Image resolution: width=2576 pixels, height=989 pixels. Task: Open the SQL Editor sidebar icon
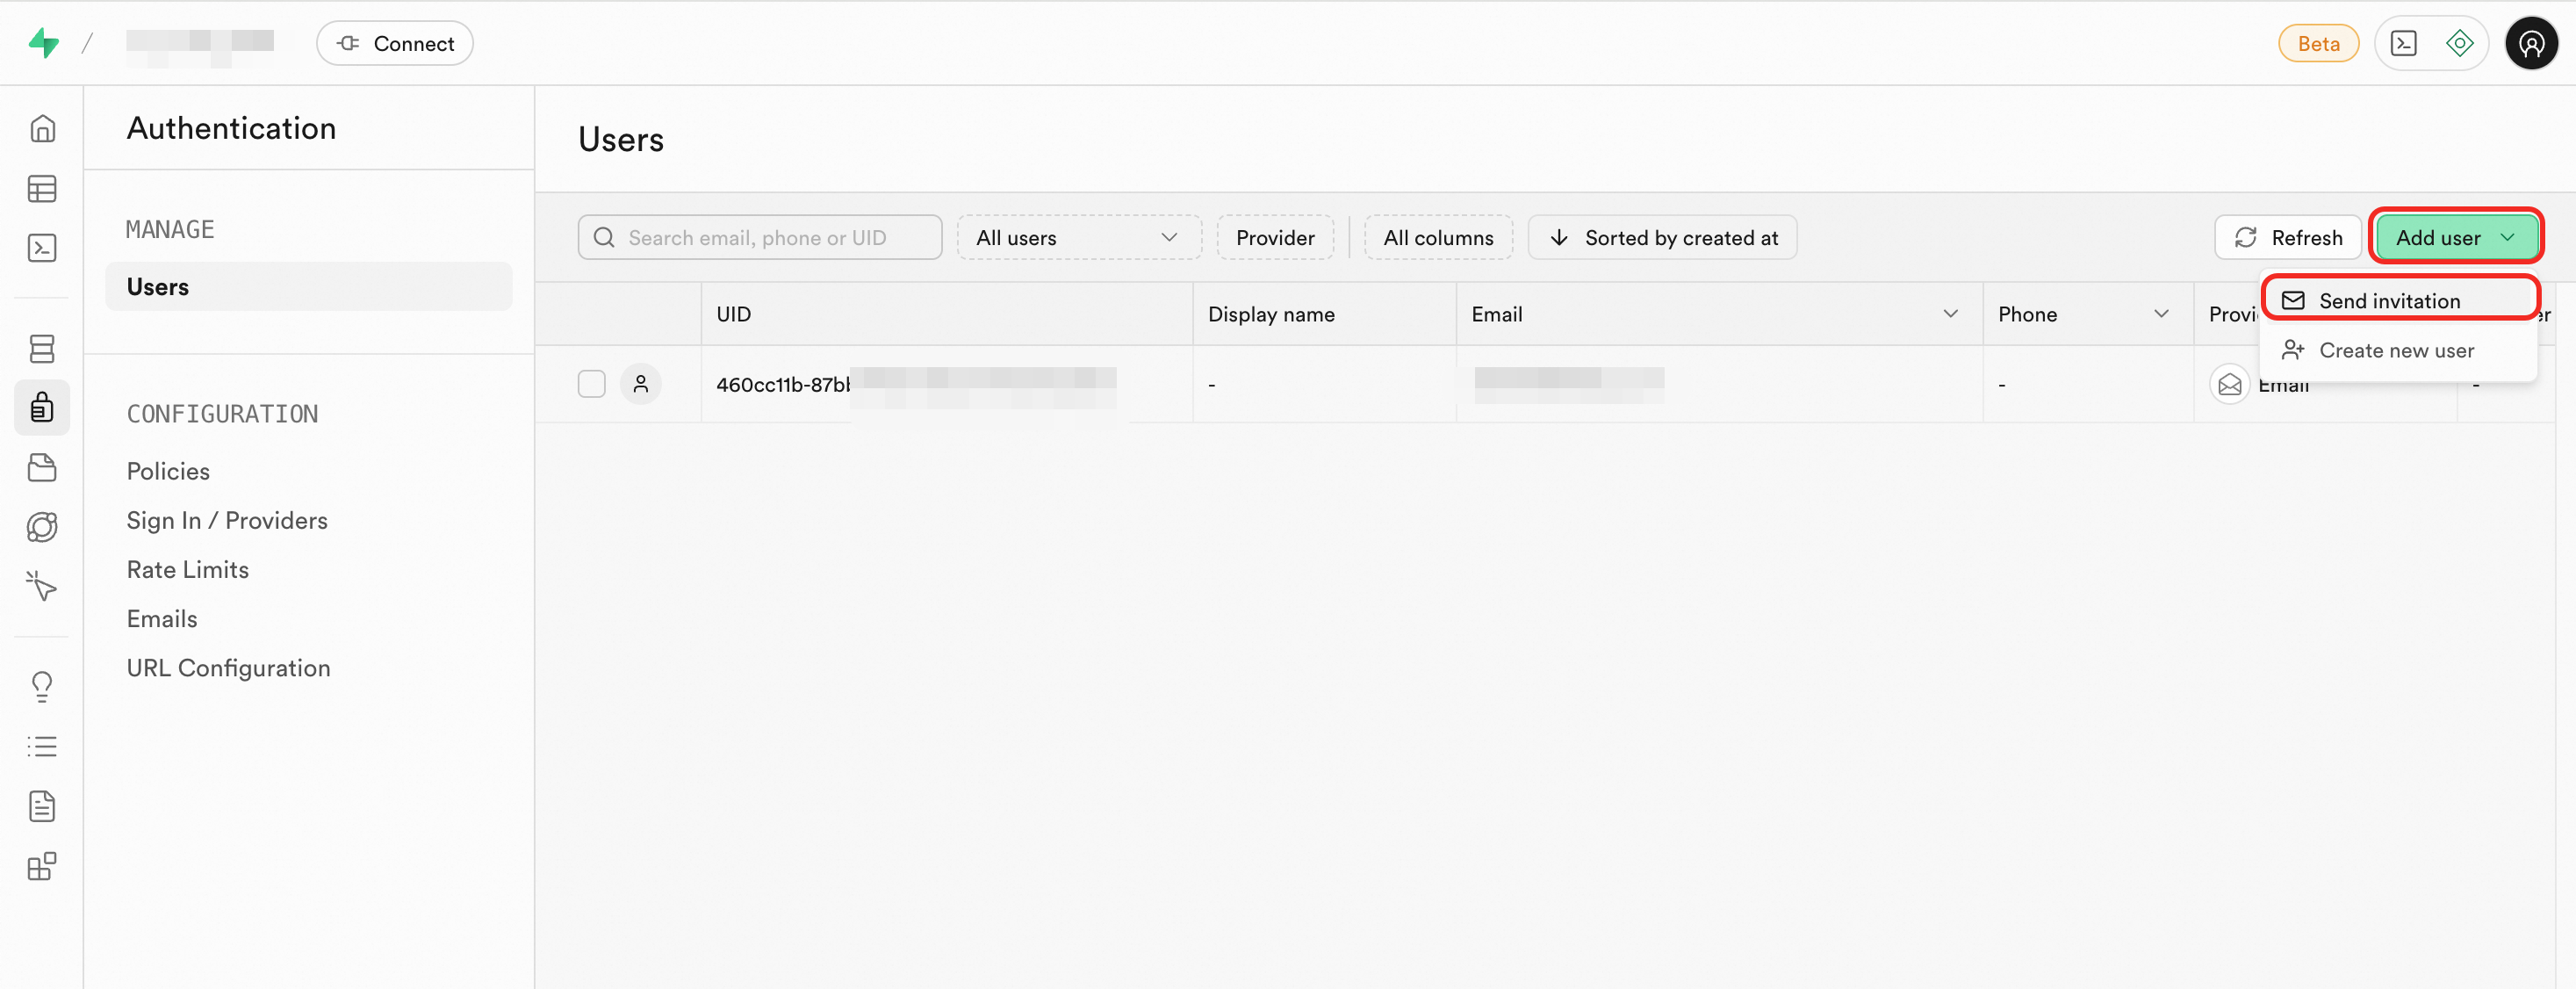42,248
